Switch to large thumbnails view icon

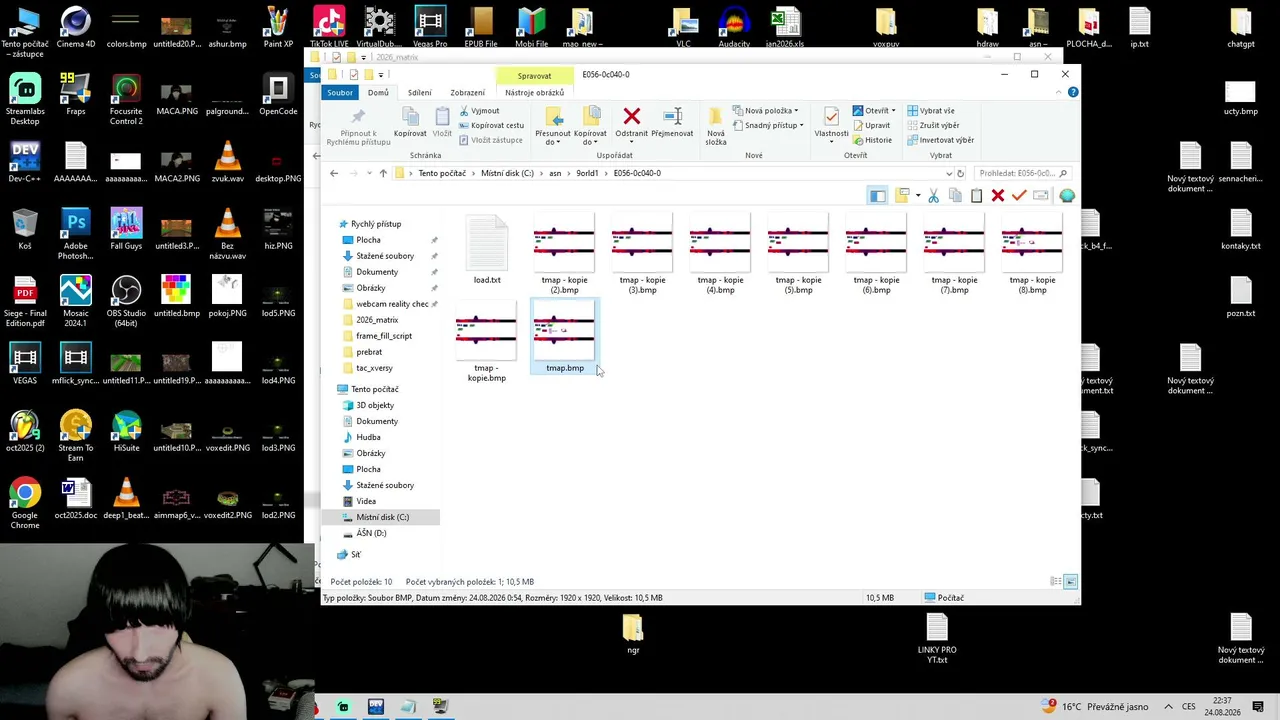coord(1070,581)
